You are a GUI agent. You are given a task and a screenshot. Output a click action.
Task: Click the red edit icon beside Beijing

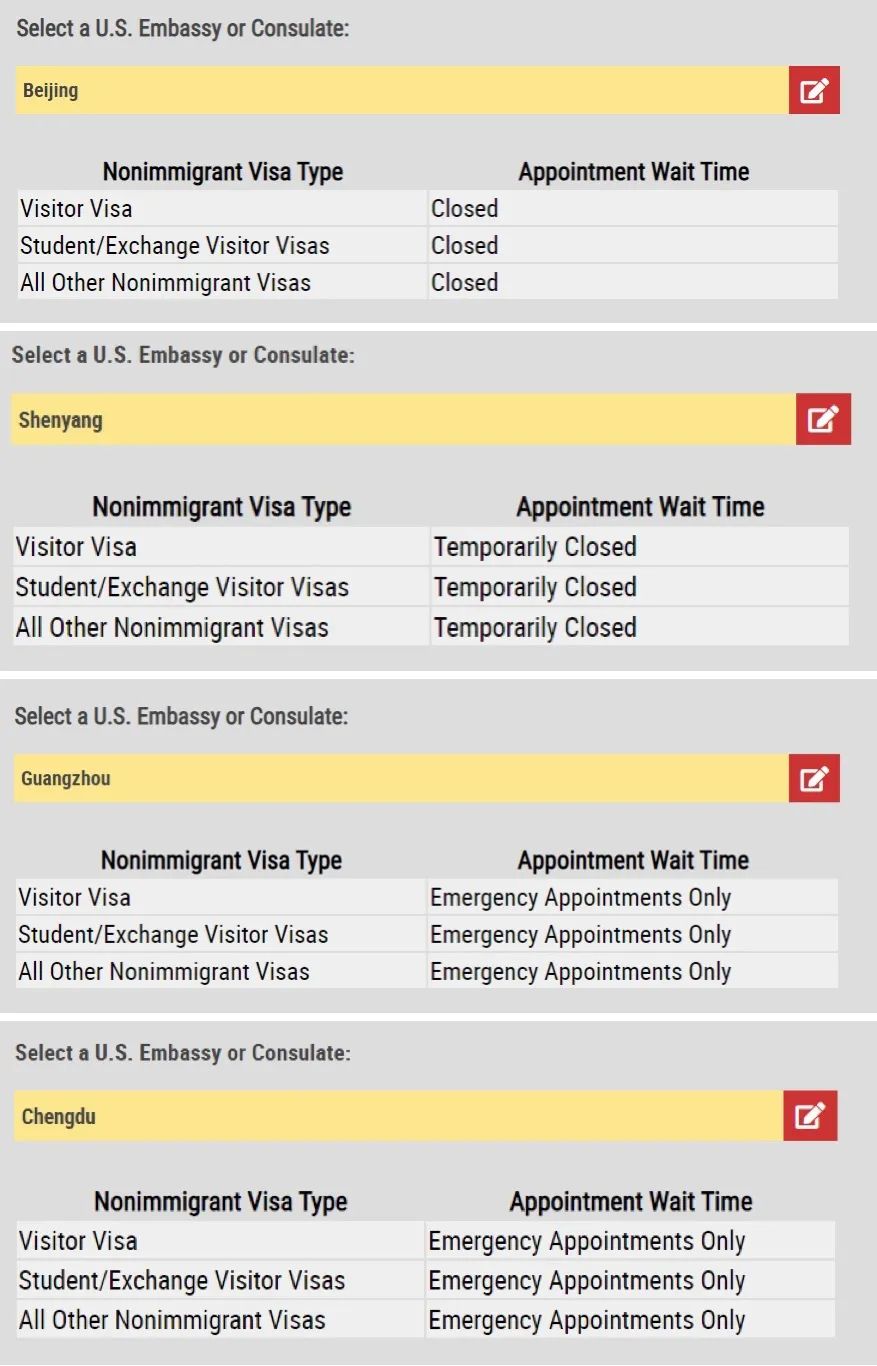(x=814, y=90)
